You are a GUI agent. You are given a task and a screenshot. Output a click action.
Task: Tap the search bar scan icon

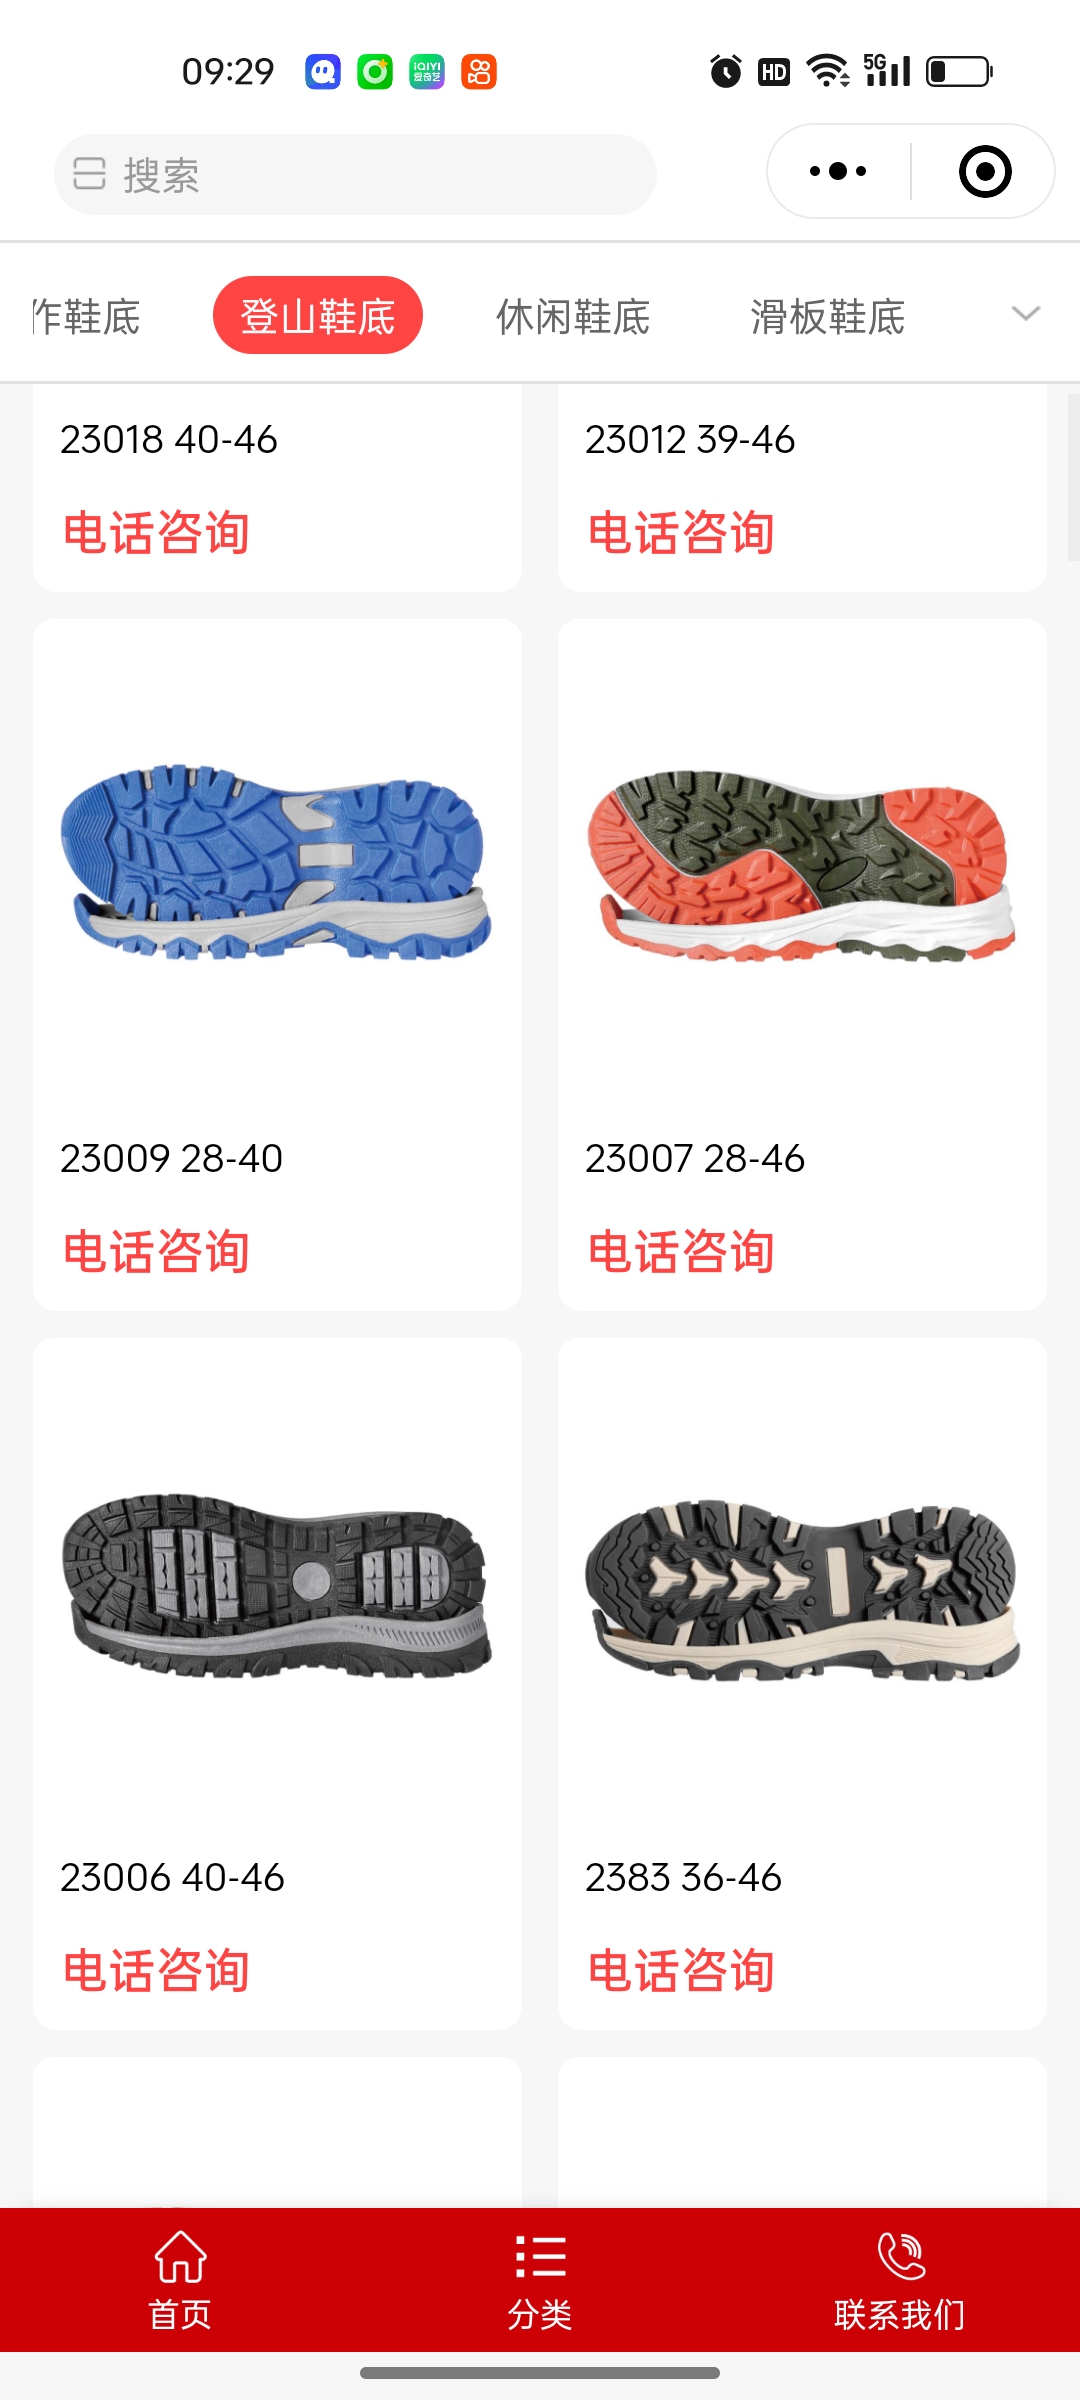point(89,174)
